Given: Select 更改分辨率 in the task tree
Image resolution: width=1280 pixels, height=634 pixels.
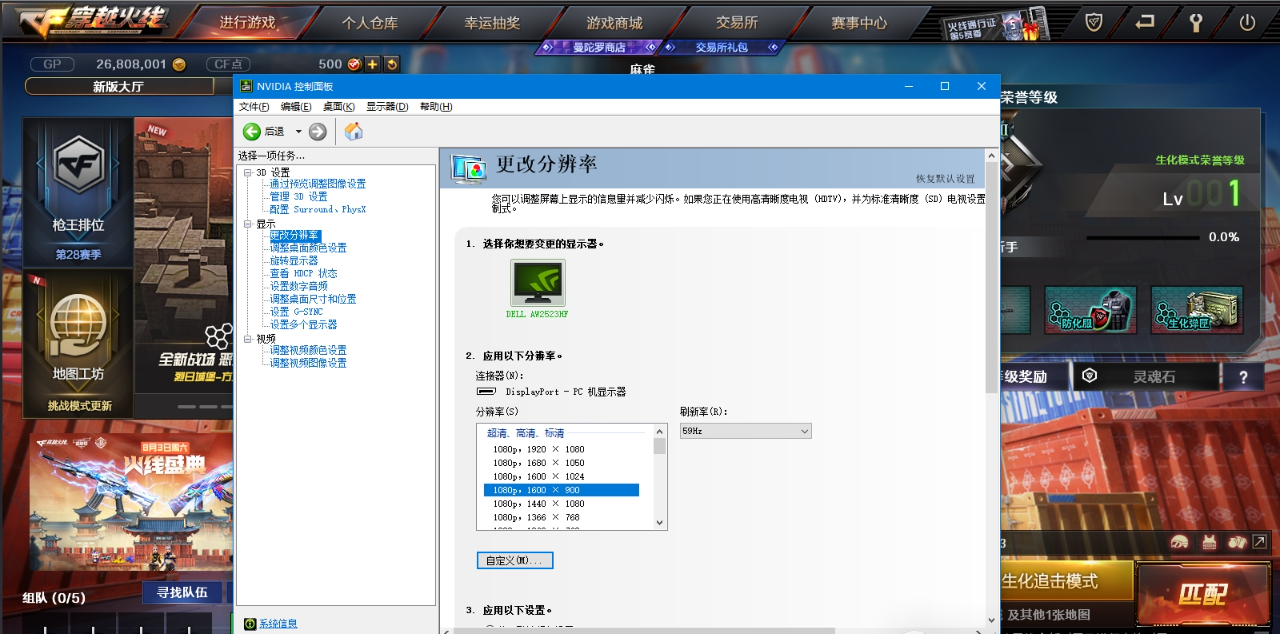Looking at the screenshot, I should [x=295, y=235].
